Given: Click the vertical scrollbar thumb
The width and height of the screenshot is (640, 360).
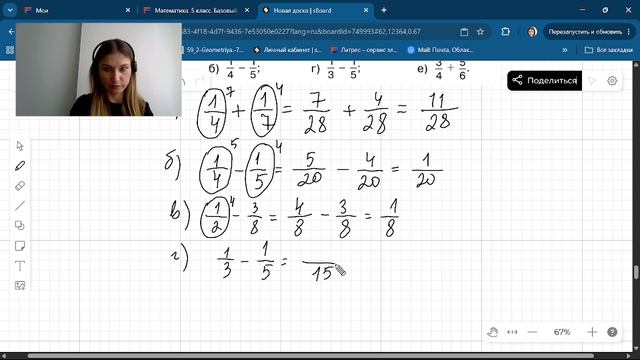Looking at the screenshot, I should click(636, 272).
